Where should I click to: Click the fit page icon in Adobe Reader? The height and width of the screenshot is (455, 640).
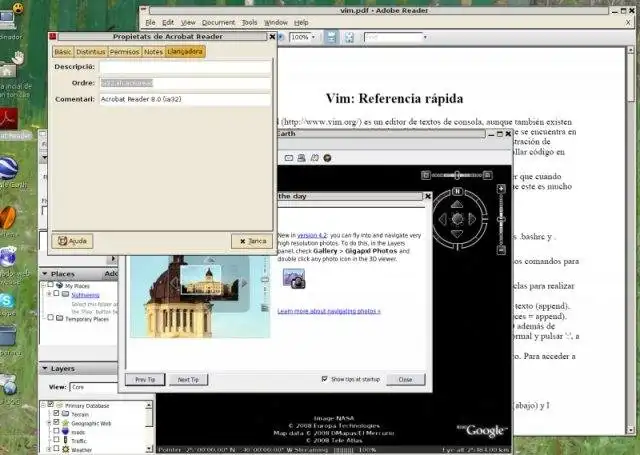349,37
